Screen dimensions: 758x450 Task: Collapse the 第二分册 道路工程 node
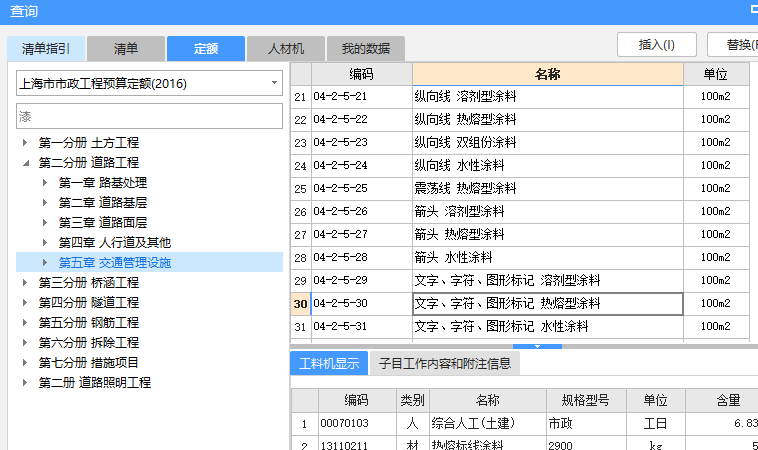tap(26, 163)
